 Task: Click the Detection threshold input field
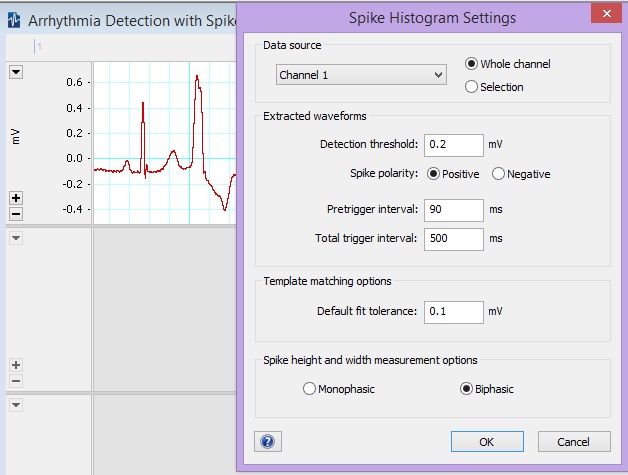453,144
